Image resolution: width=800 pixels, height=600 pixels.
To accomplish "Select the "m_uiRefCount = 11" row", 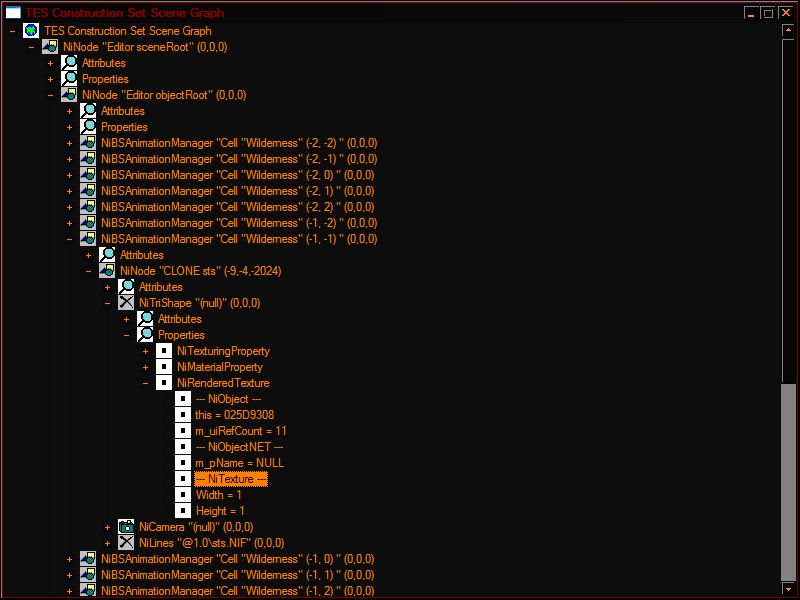I will (241, 431).
